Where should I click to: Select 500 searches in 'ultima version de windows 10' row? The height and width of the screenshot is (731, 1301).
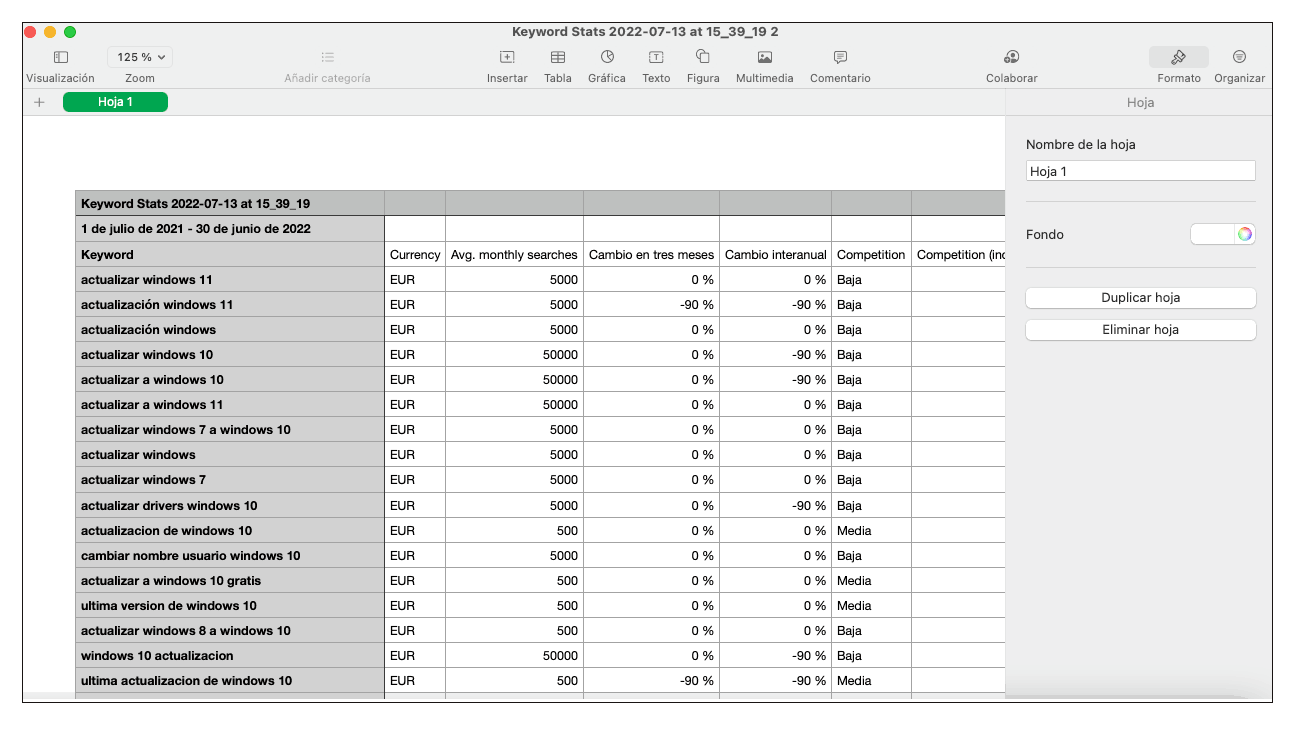(514, 606)
